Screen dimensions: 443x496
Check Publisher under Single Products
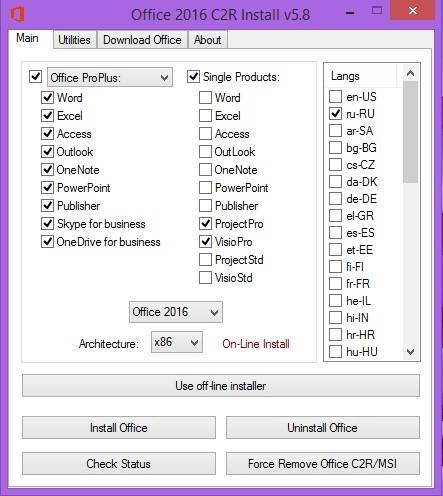click(205, 205)
